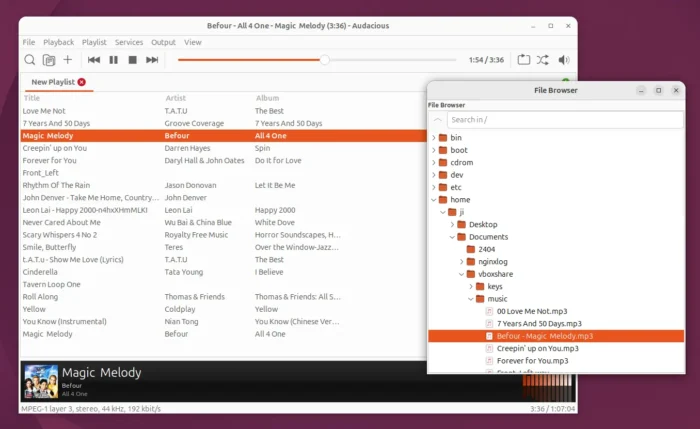700x429 pixels.
Task: Select the Yellow track by Coldplay
Action: (223, 309)
